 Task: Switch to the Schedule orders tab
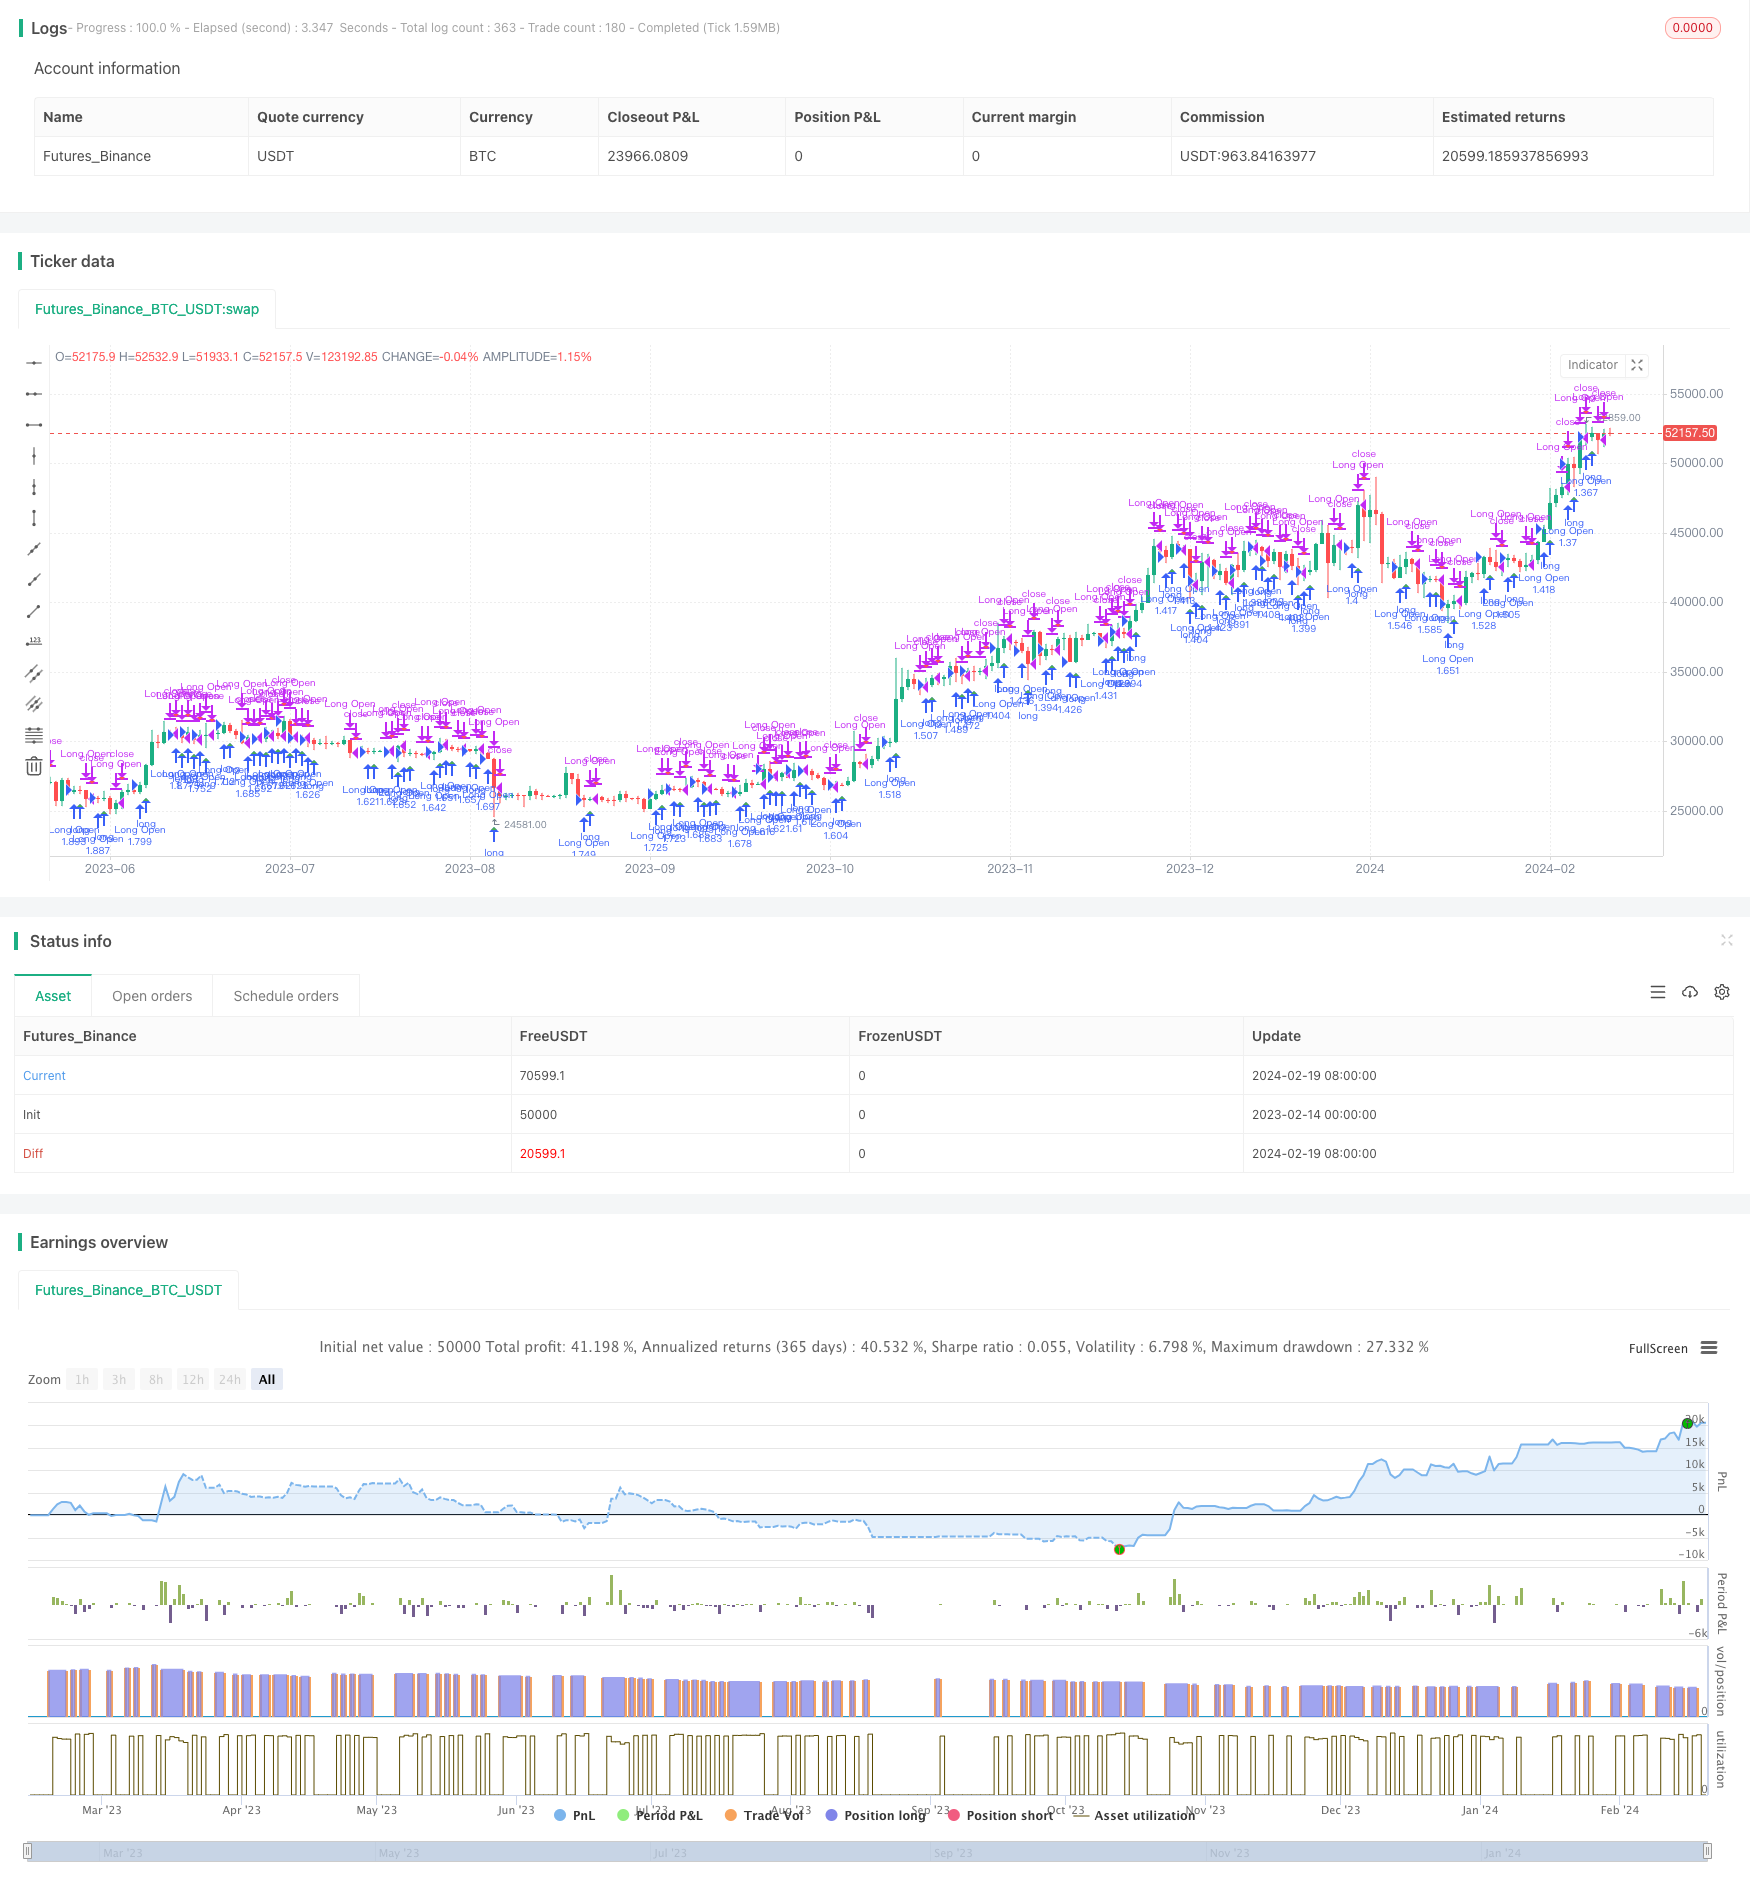286,996
